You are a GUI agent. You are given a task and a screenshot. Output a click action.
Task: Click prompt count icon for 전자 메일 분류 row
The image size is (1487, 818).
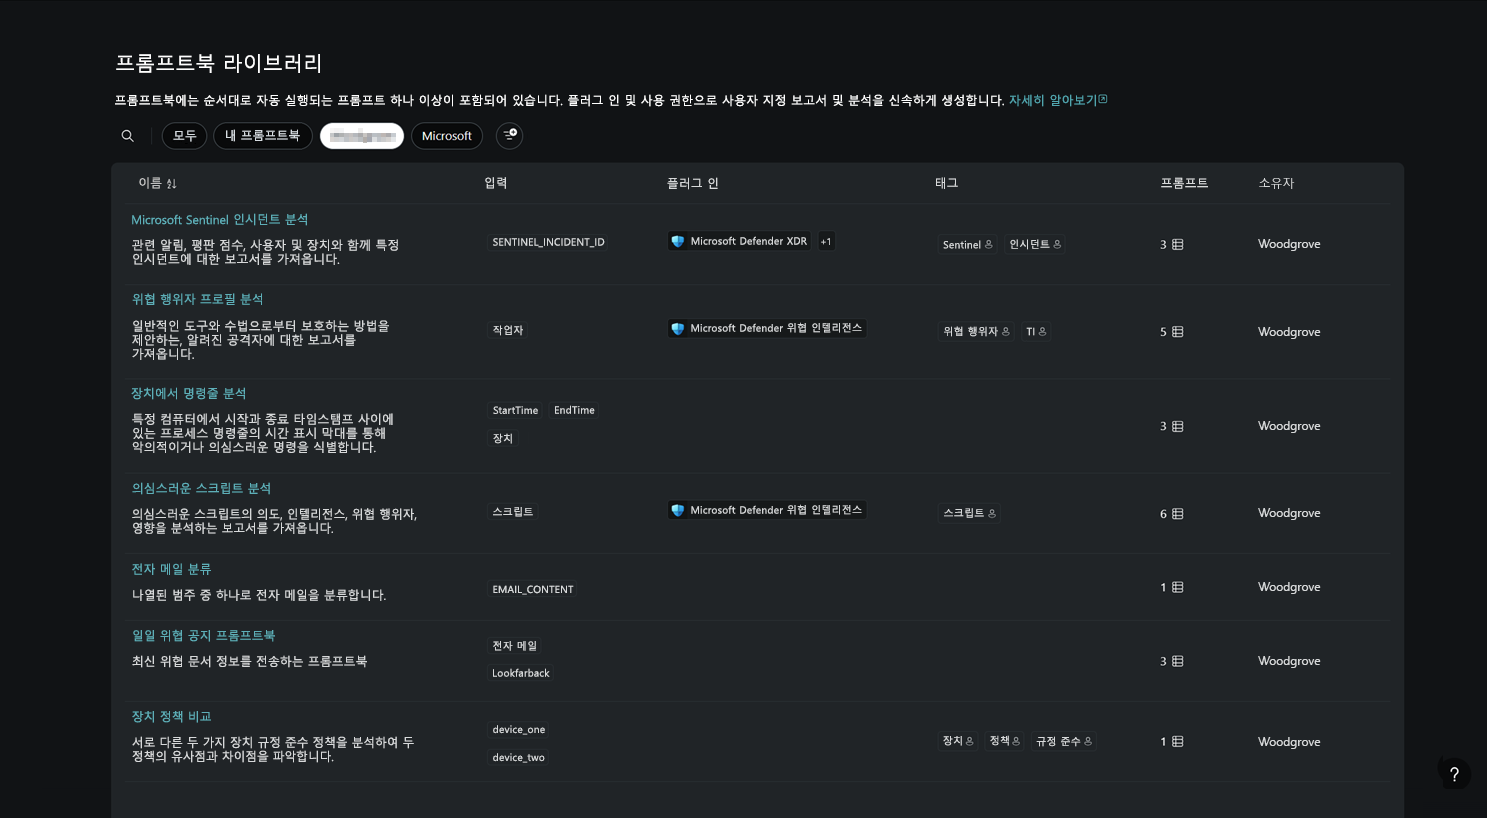[1178, 588]
